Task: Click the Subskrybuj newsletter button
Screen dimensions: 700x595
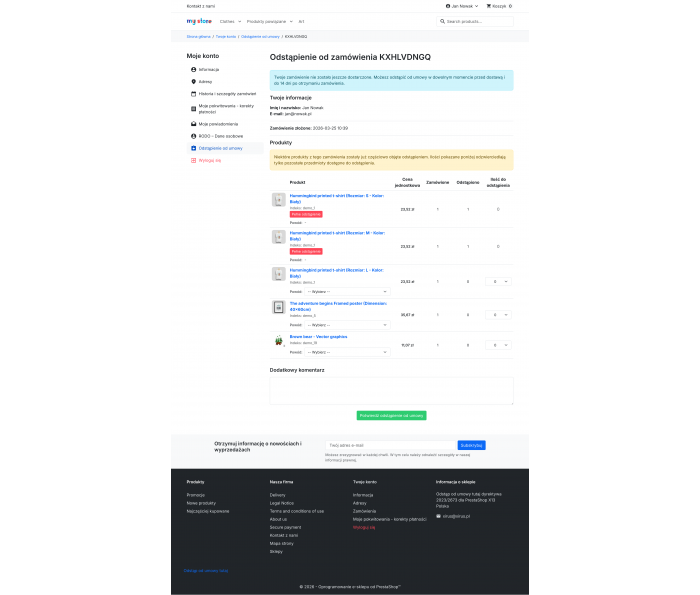Action: (x=471, y=445)
